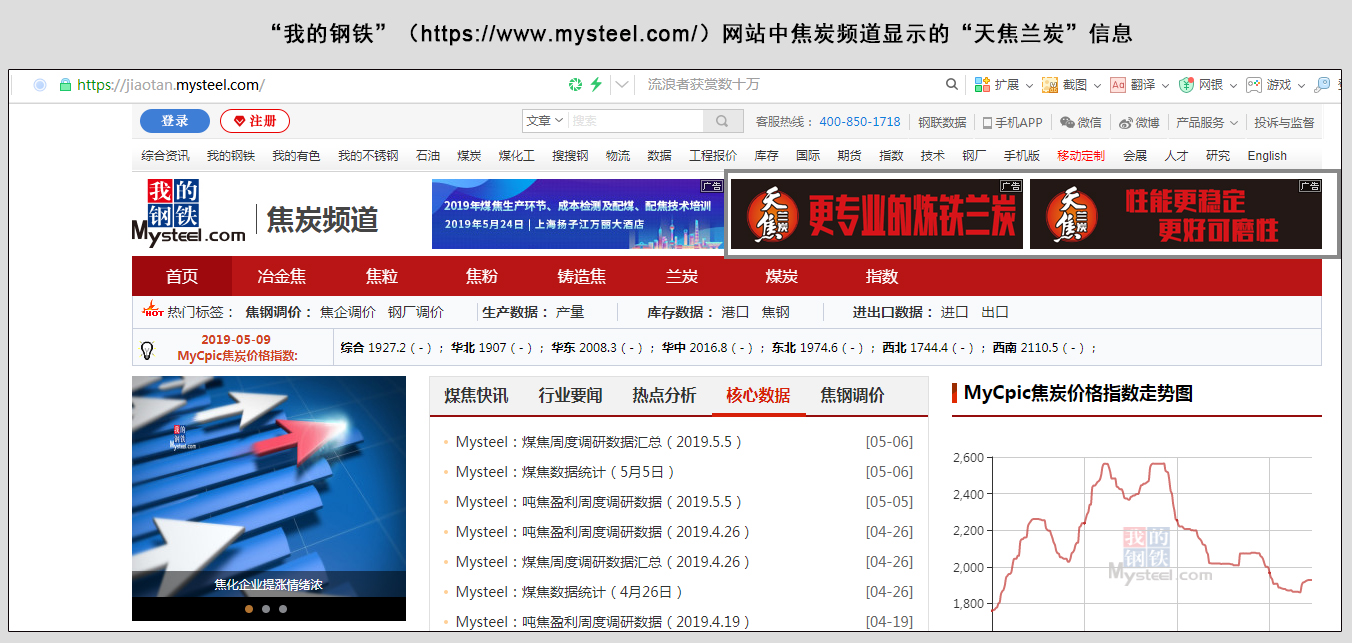The height and width of the screenshot is (643, 1352).
Task: Click the 登录 login button
Action: pyautogui.click(x=175, y=121)
